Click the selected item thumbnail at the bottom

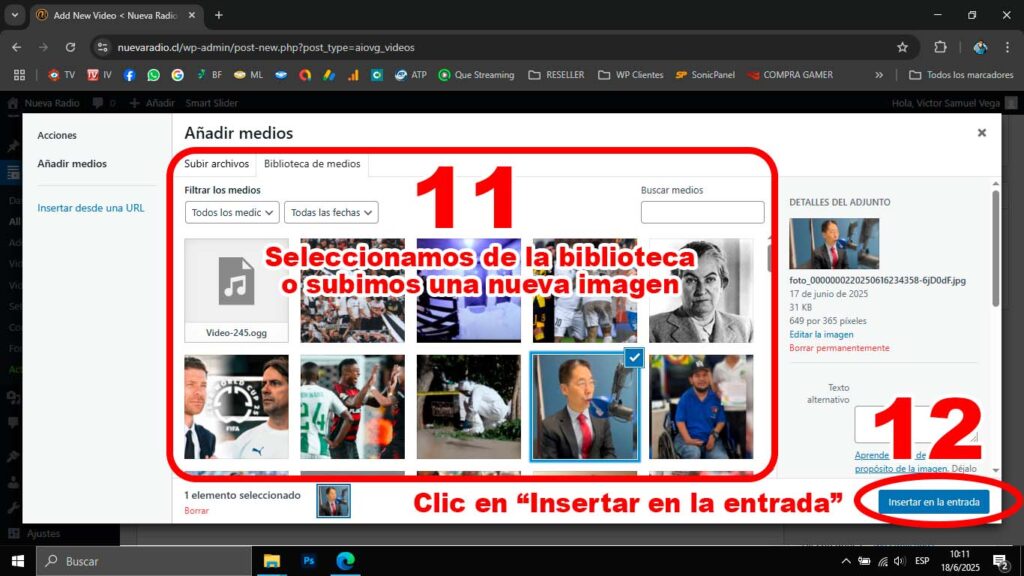tap(334, 501)
